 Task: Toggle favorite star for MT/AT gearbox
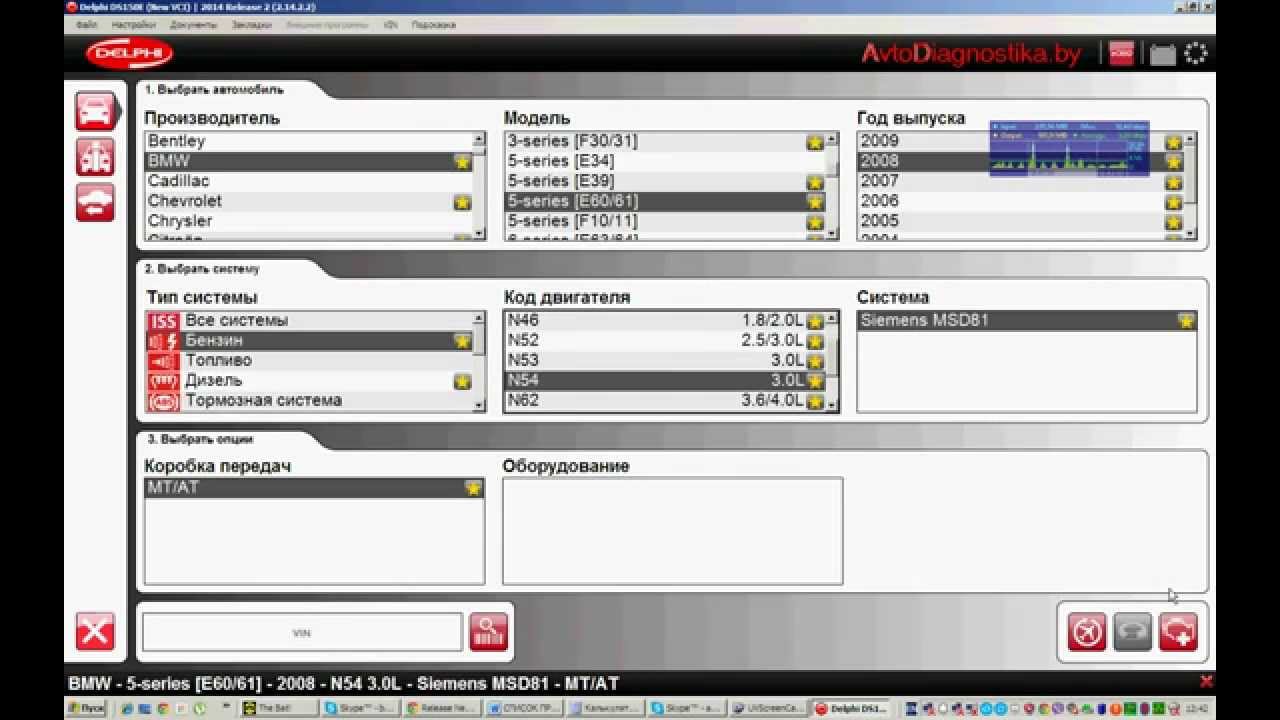click(473, 488)
